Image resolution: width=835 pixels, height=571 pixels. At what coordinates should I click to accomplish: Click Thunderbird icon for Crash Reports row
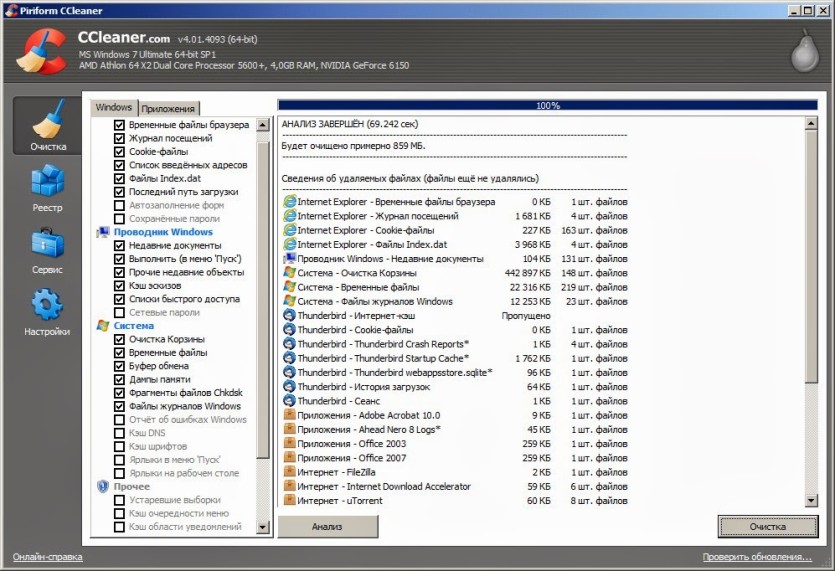tap(289, 344)
